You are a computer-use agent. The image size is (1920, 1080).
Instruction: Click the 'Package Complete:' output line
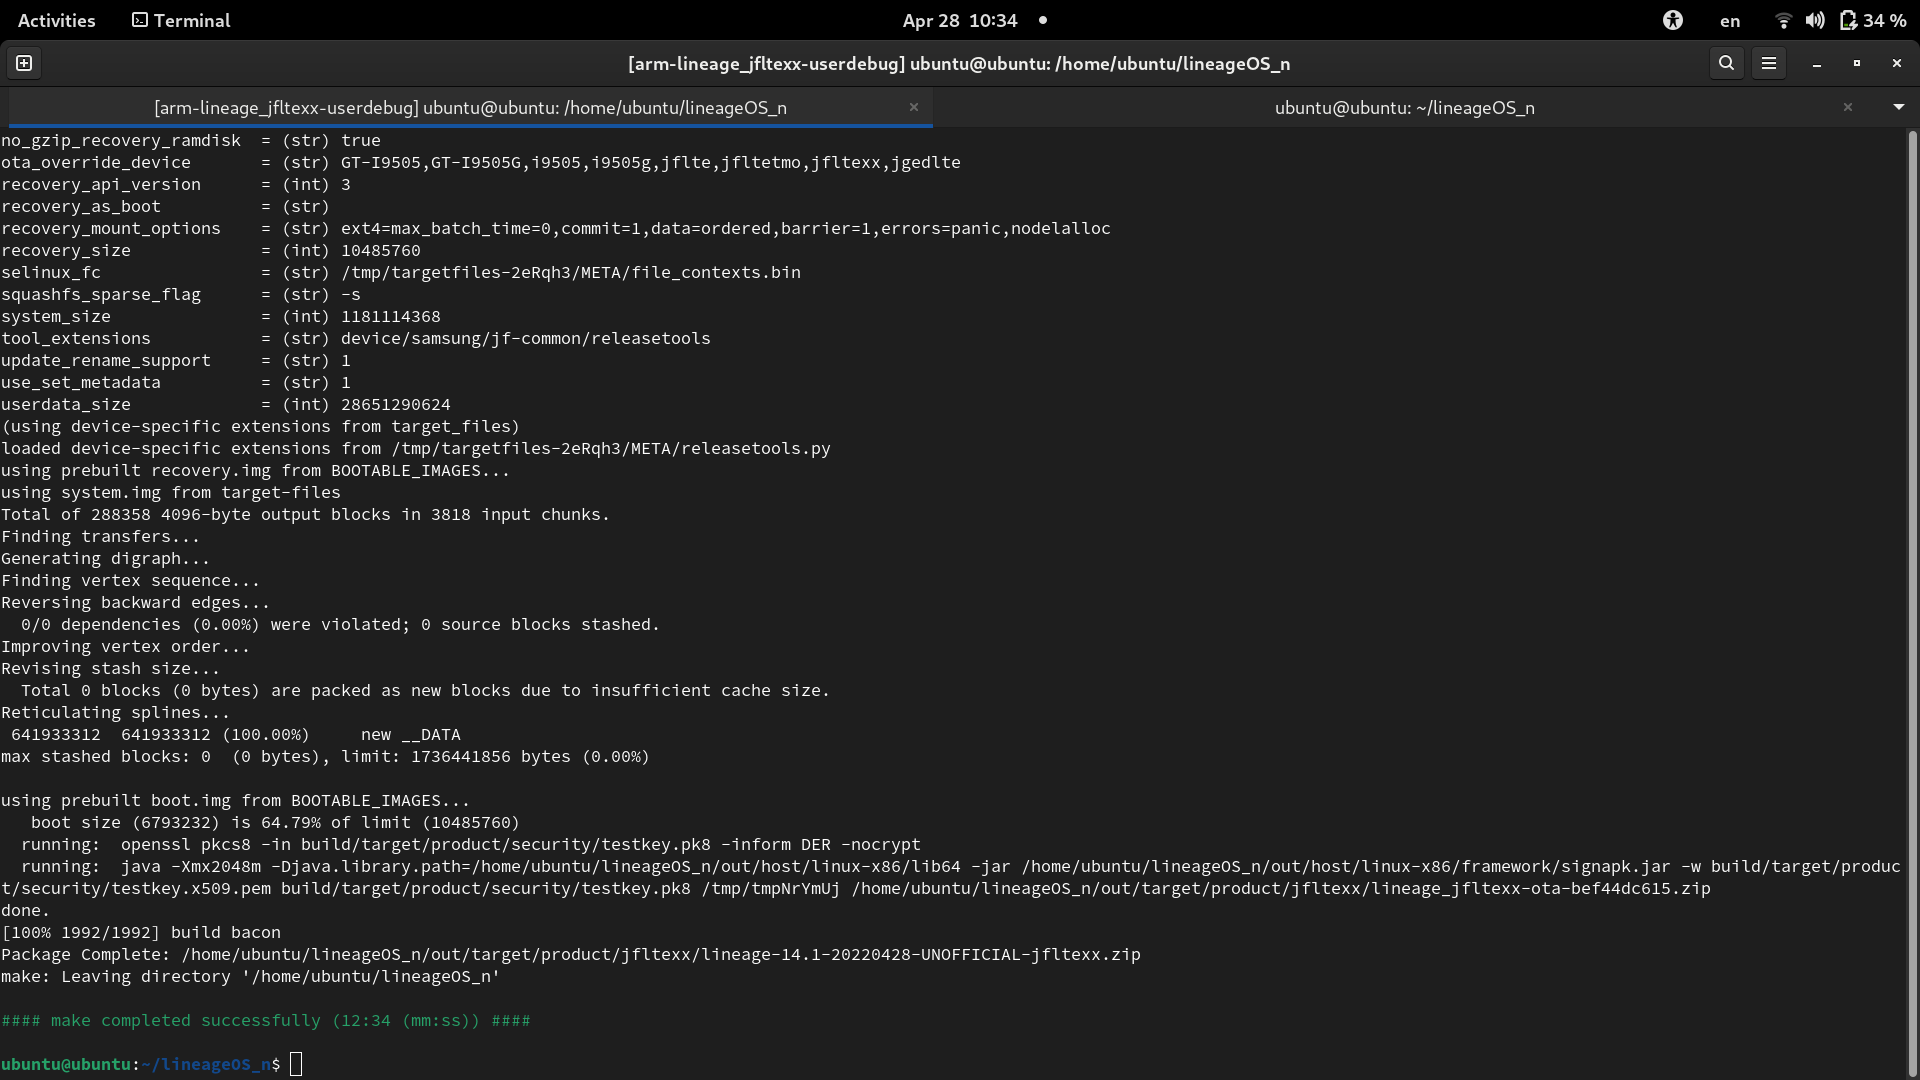click(571, 954)
